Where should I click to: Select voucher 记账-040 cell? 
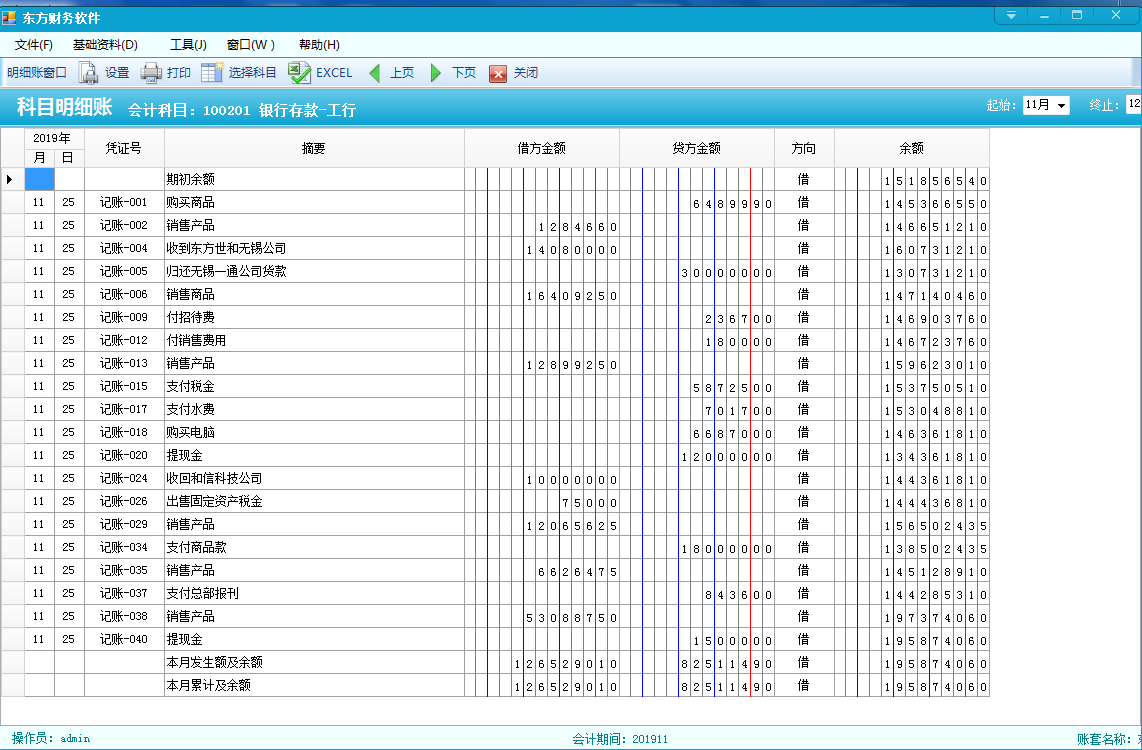pos(124,640)
